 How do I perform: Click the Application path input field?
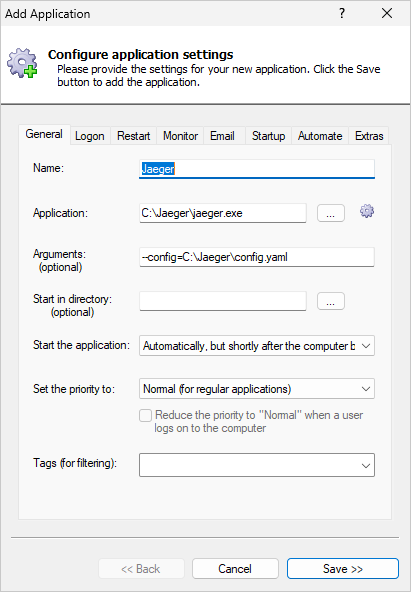click(x=223, y=213)
